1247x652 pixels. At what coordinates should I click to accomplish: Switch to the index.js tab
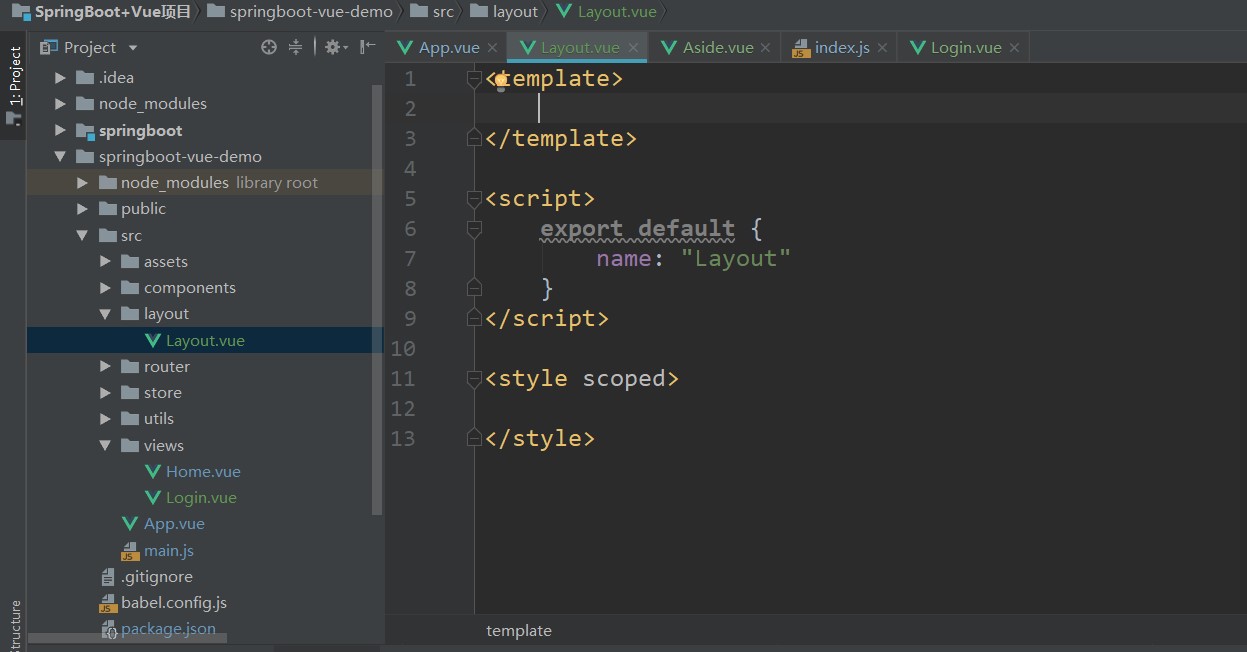click(841, 47)
